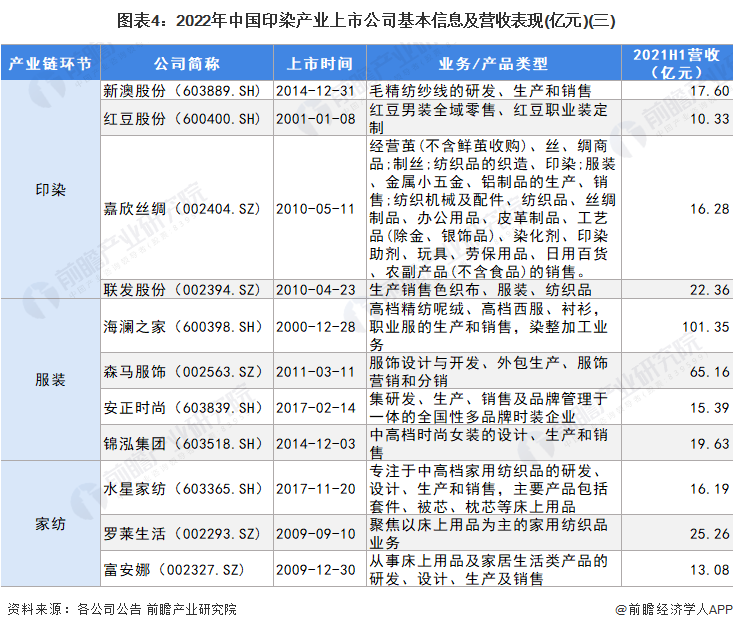Click revenue value 19.63
Viewport: 733px width, 630px height.
(x=710, y=444)
